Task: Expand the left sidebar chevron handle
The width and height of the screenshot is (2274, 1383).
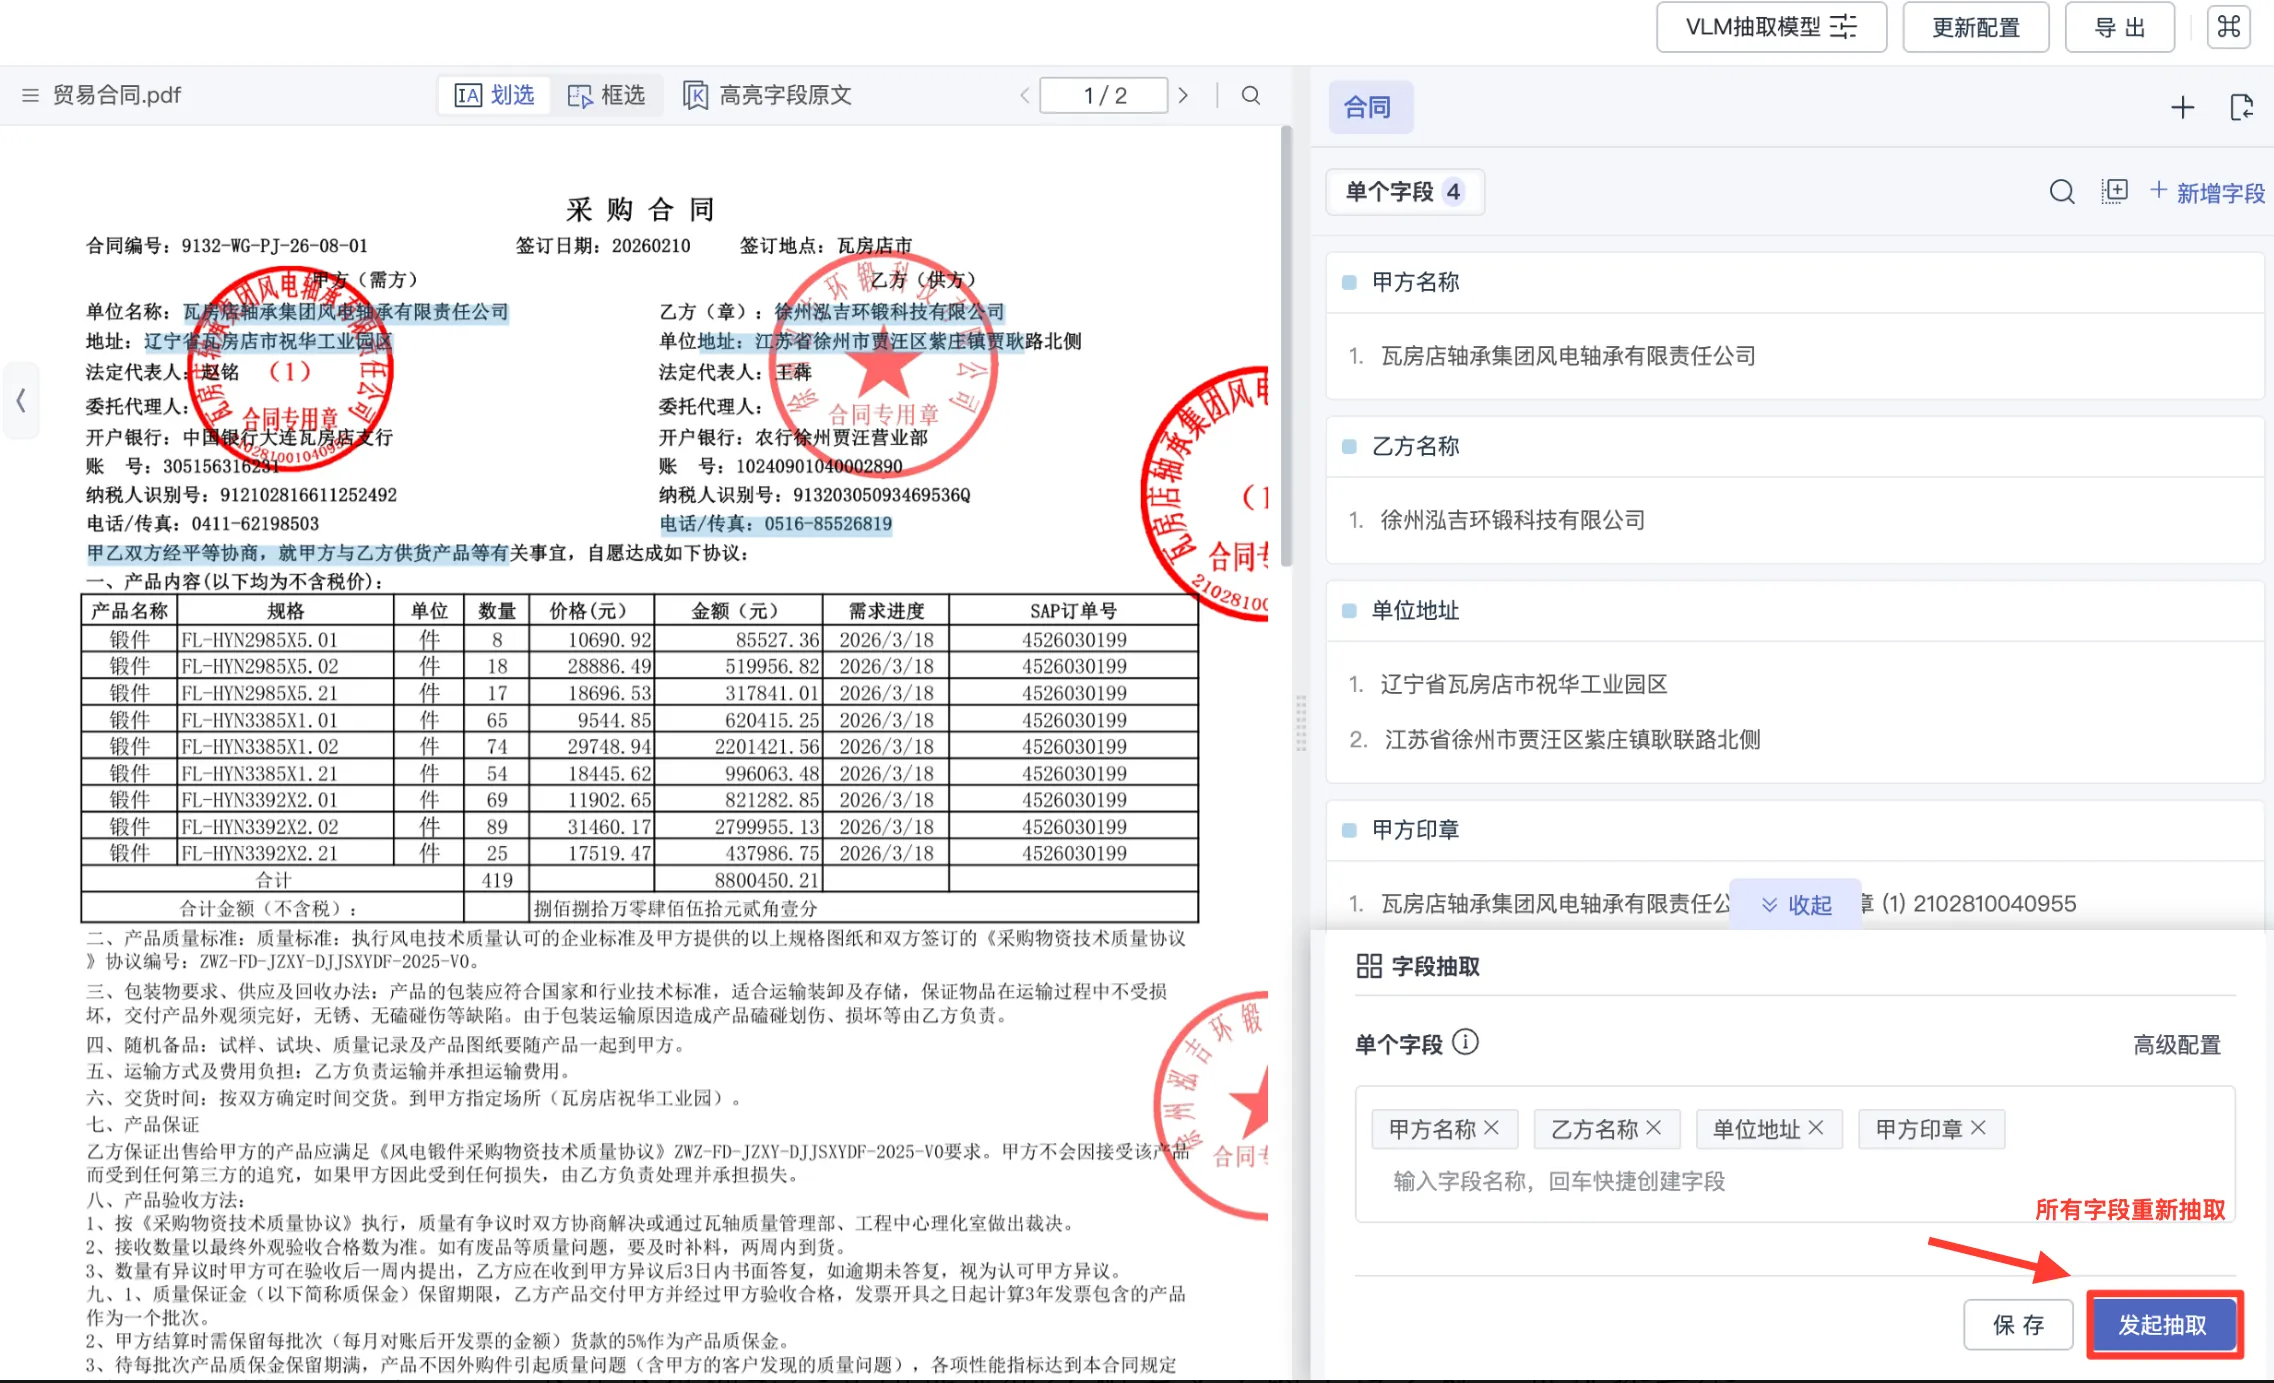Action: (x=20, y=401)
